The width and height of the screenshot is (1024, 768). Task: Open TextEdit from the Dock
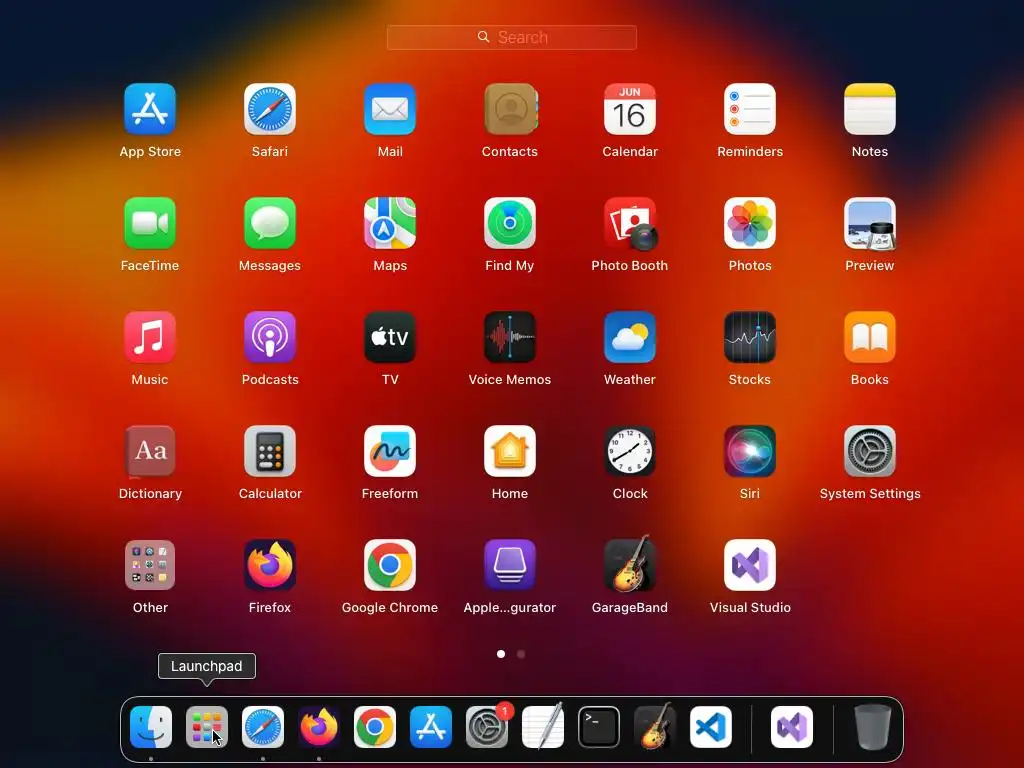[x=543, y=726]
